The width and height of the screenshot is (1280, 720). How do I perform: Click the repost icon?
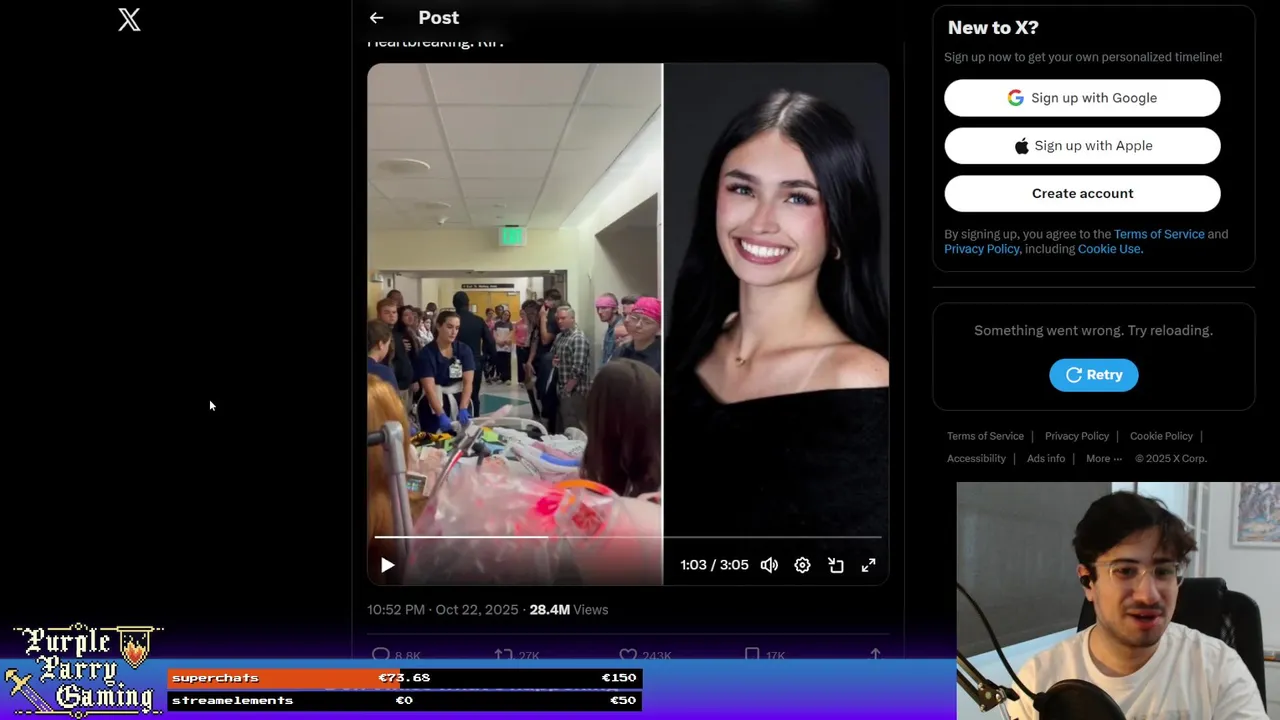tap(503, 655)
